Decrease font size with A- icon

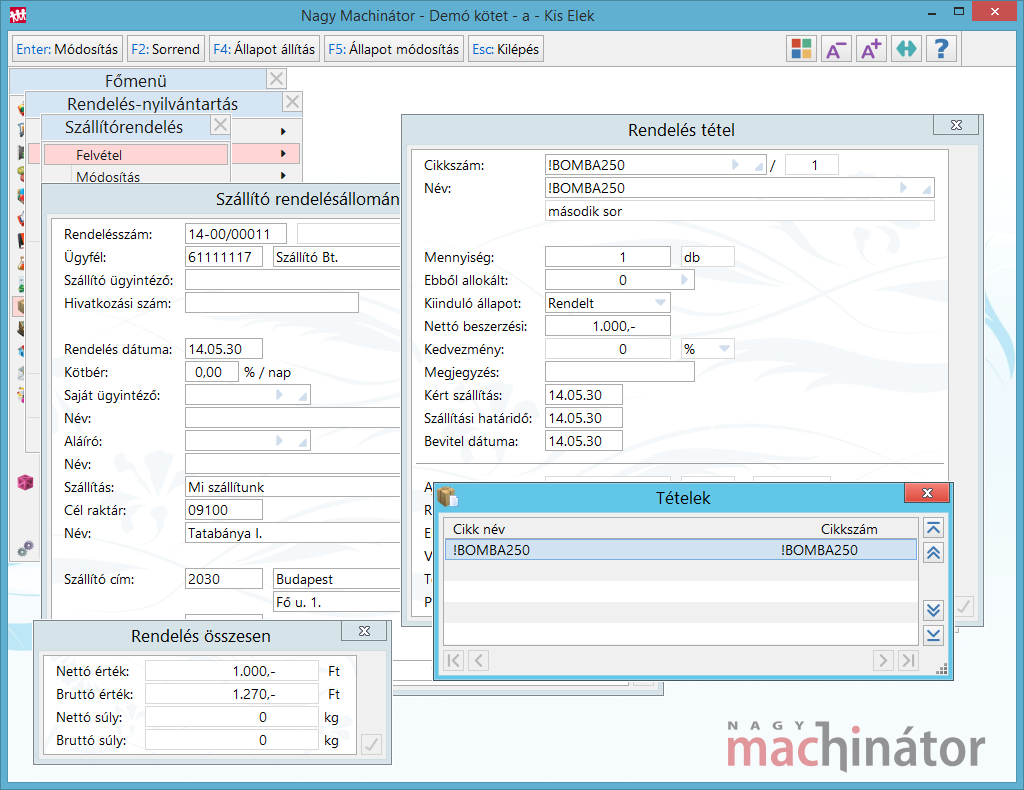click(836, 49)
